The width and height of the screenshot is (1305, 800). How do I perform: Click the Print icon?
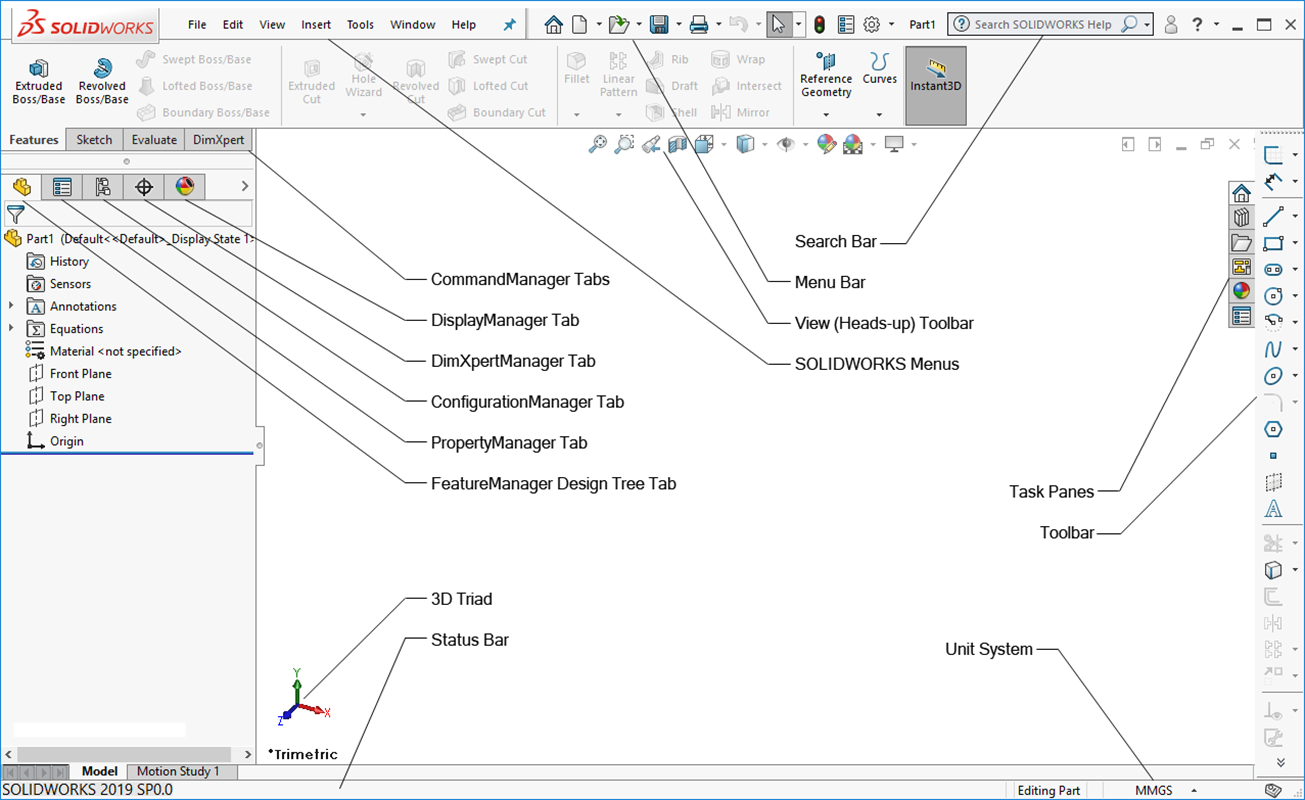(x=699, y=24)
